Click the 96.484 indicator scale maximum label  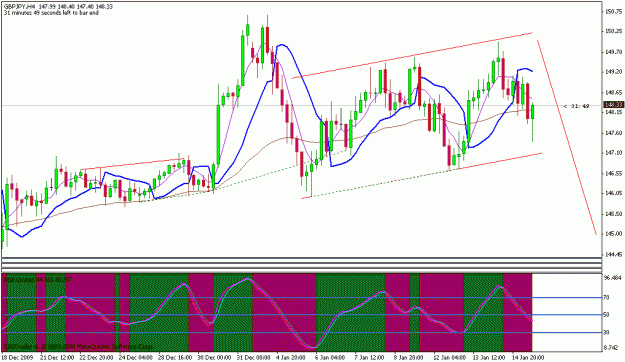click(613, 278)
